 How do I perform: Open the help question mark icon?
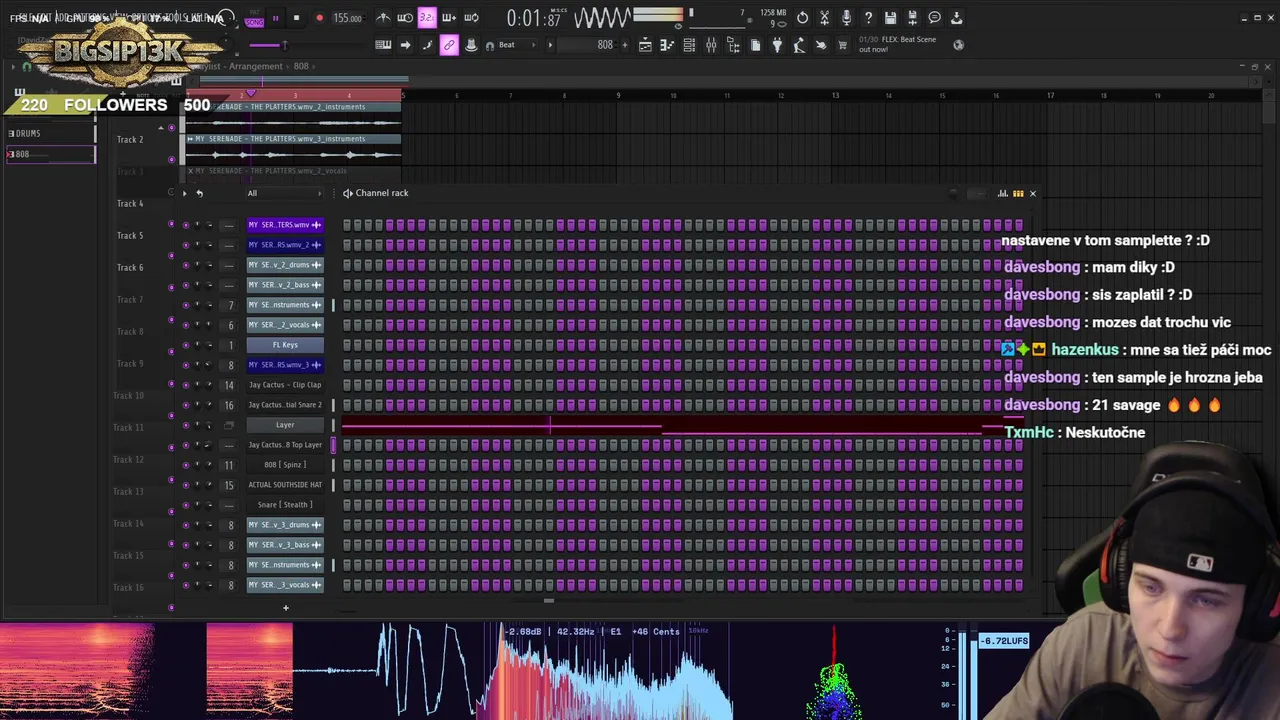coord(868,18)
